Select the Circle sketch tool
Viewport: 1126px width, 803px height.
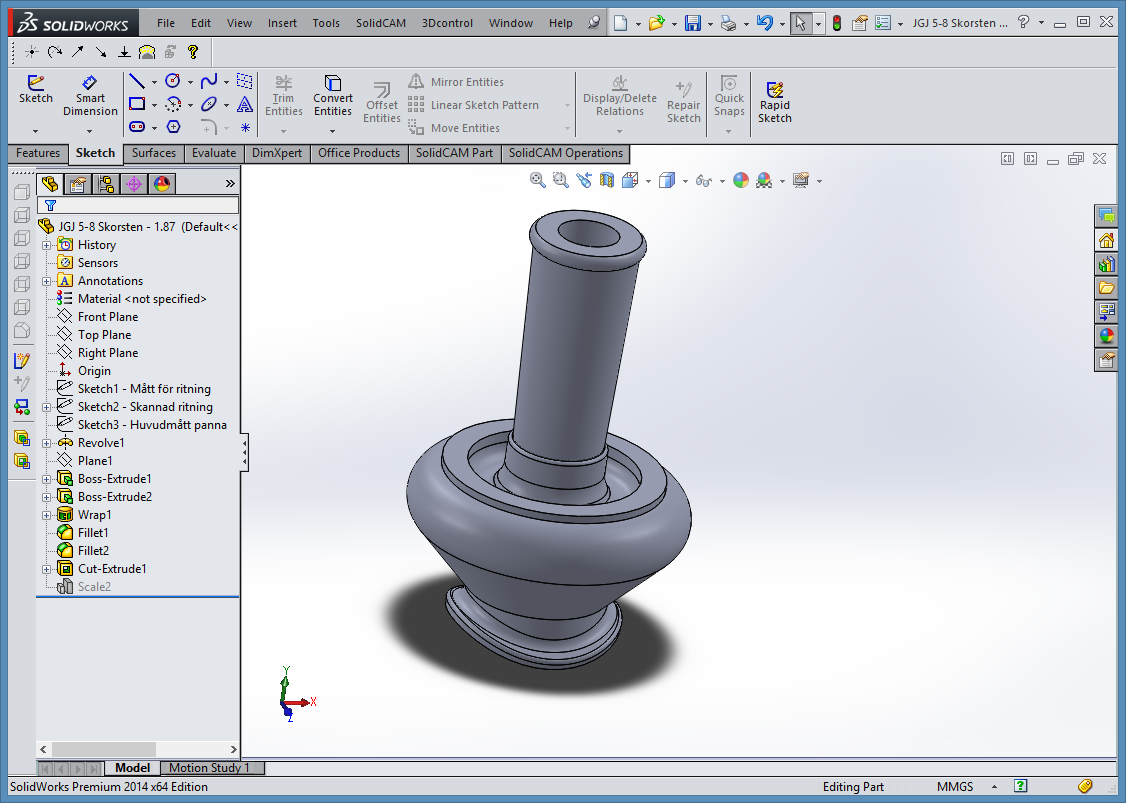coord(172,81)
